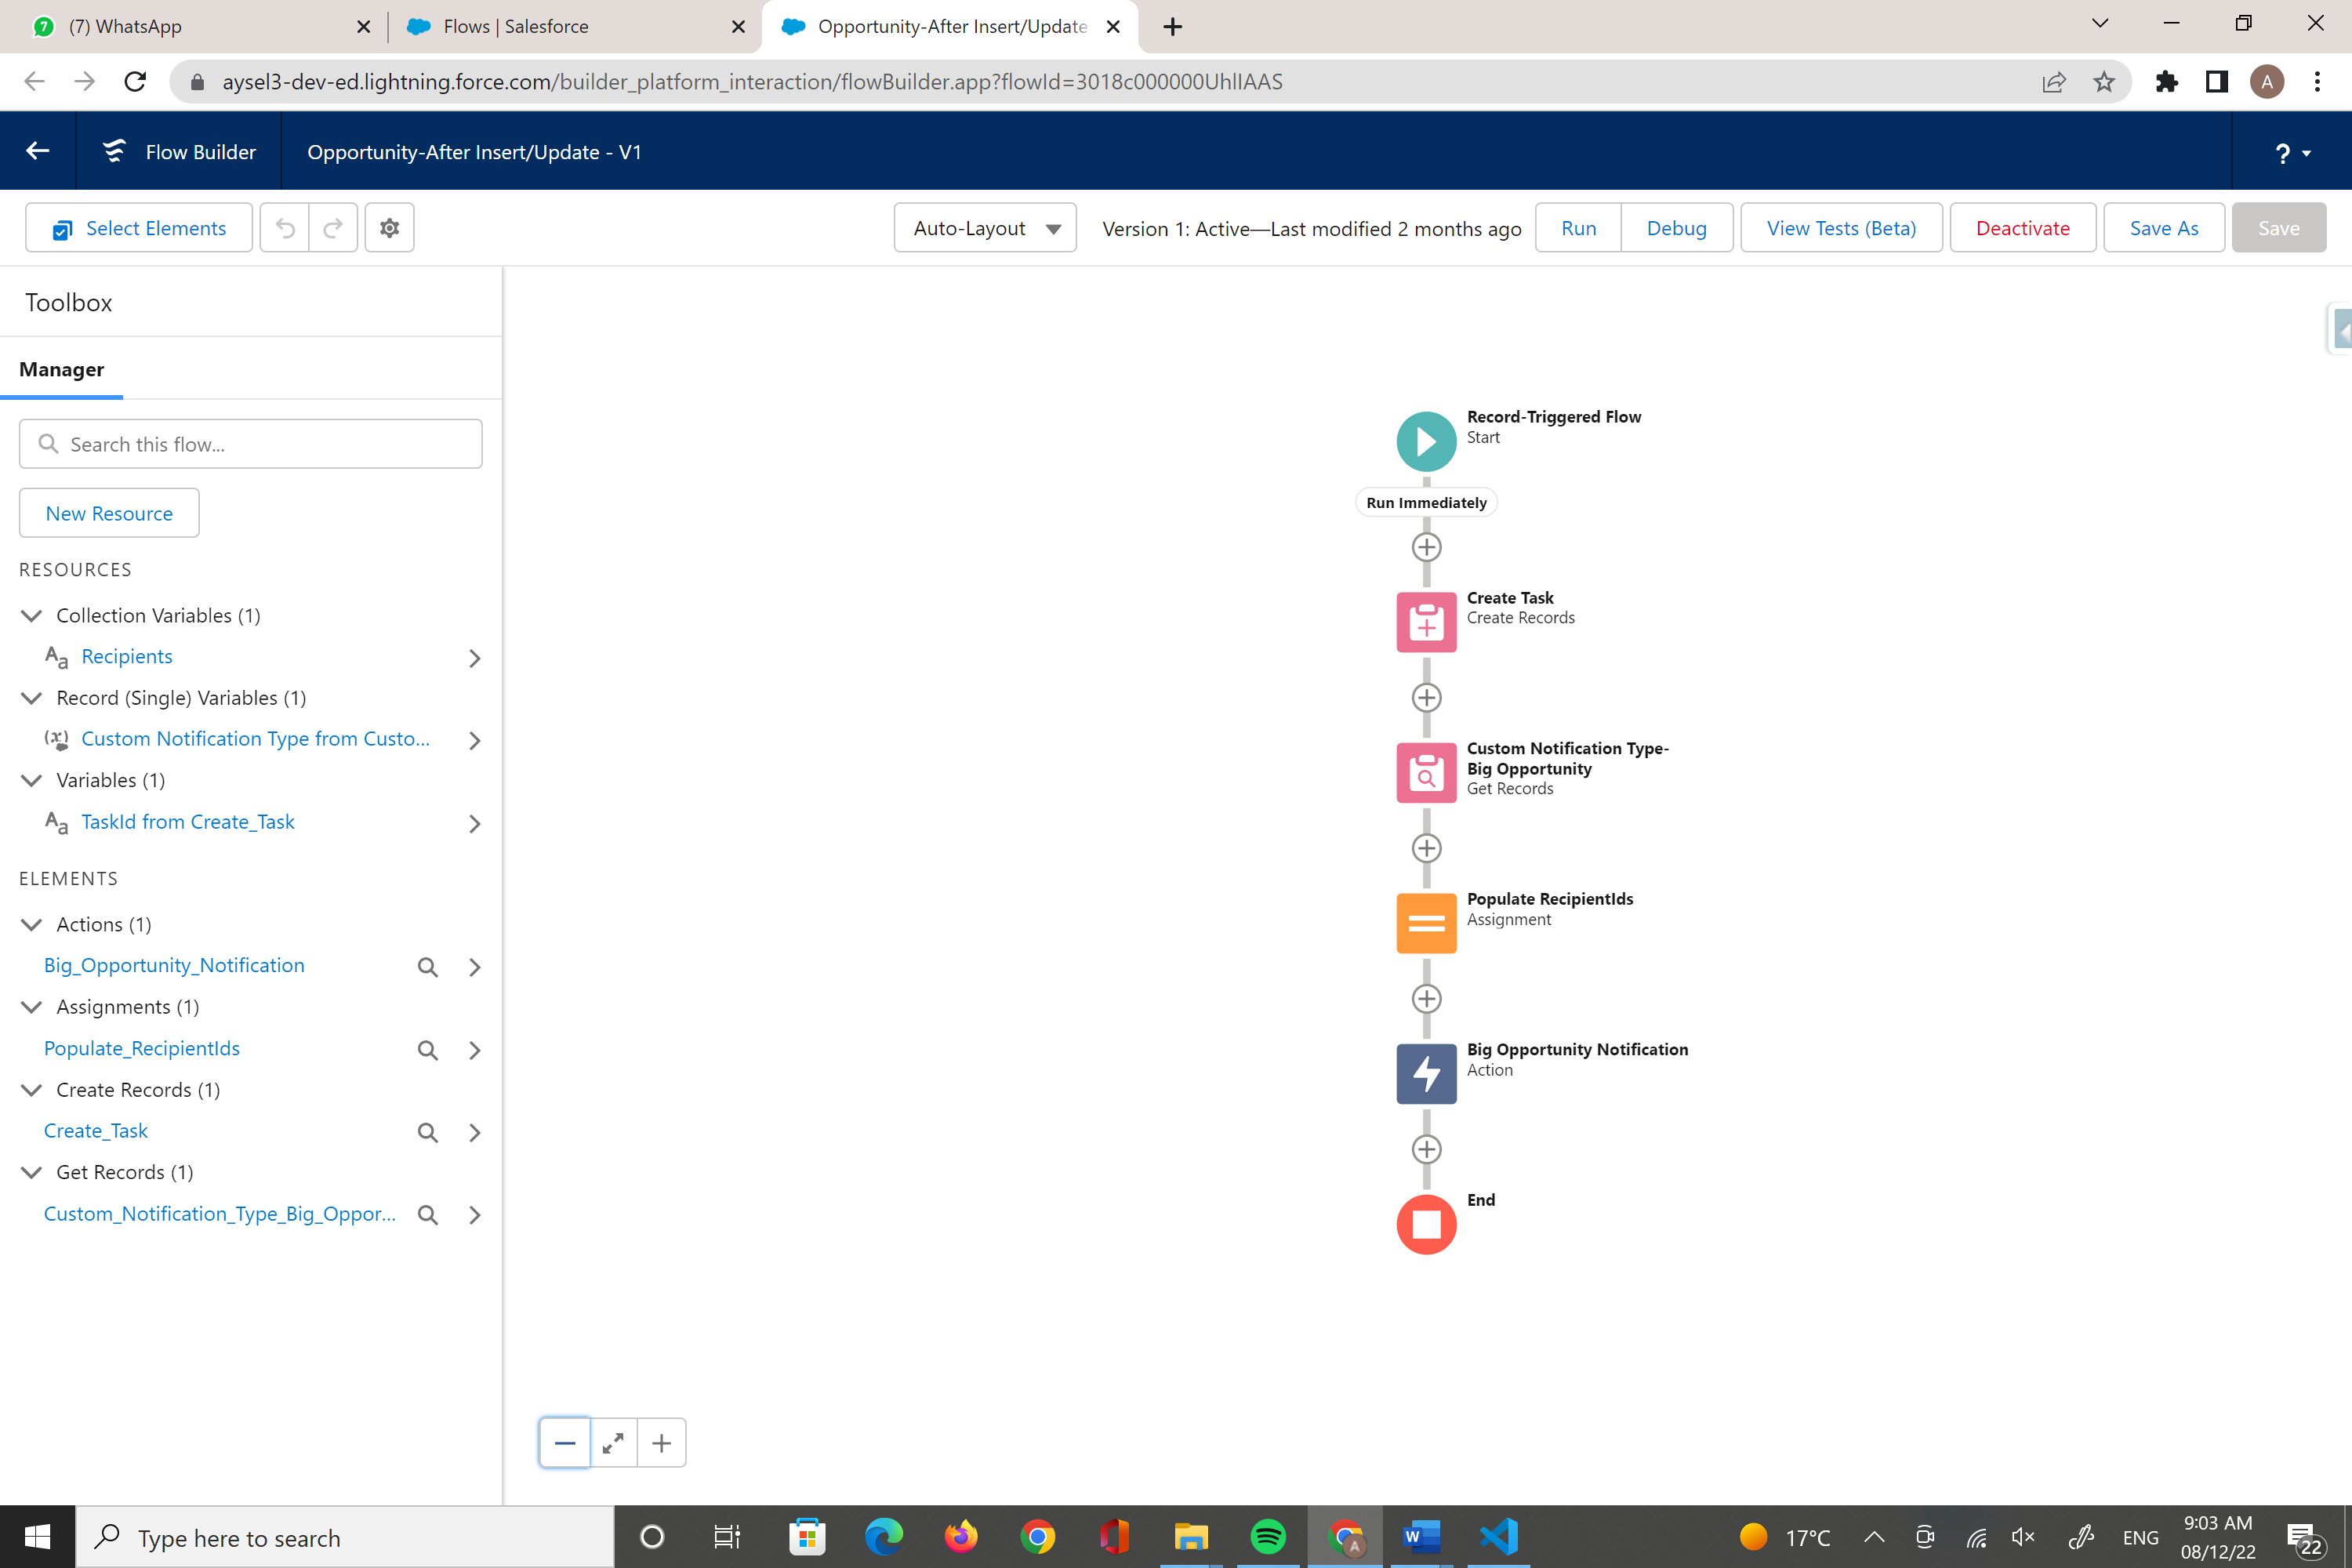The width and height of the screenshot is (2352, 1568).
Task: Click the Start play icon of the flow
Action: point(1426,441)
